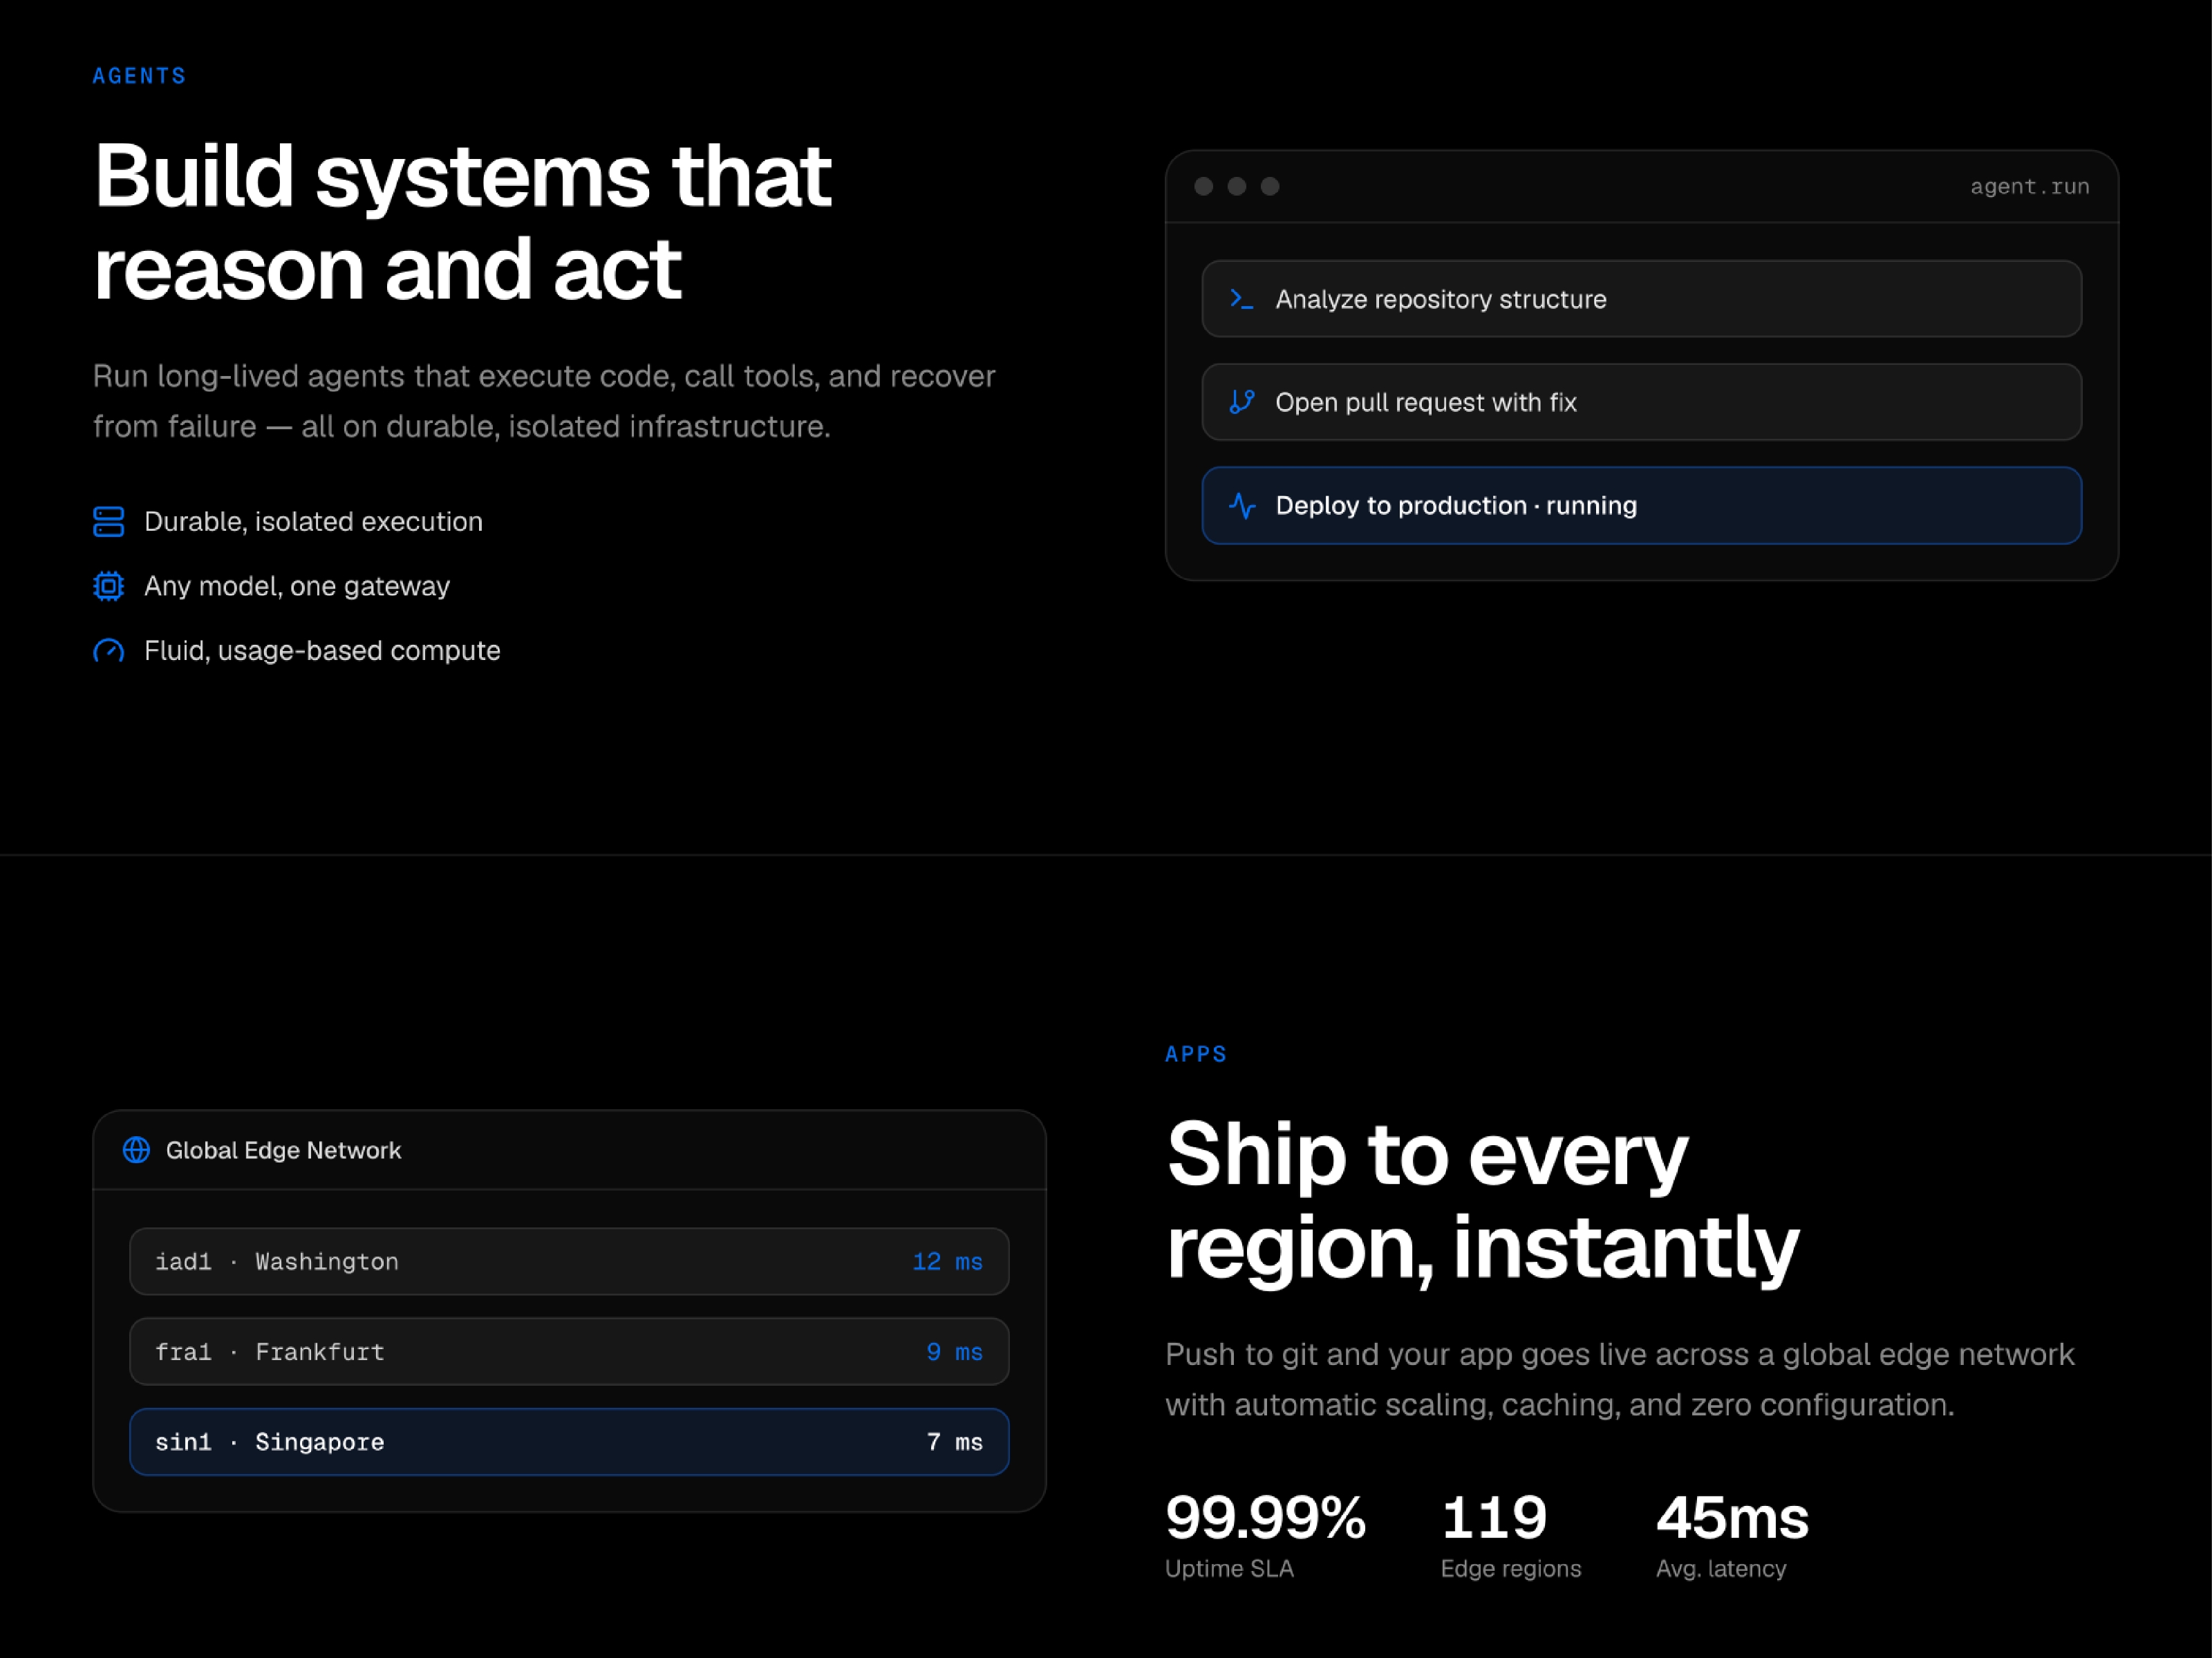2212x1658 pixels.
Task: Click the gauge icon beside Fluid compute
Action: (109, 651)
